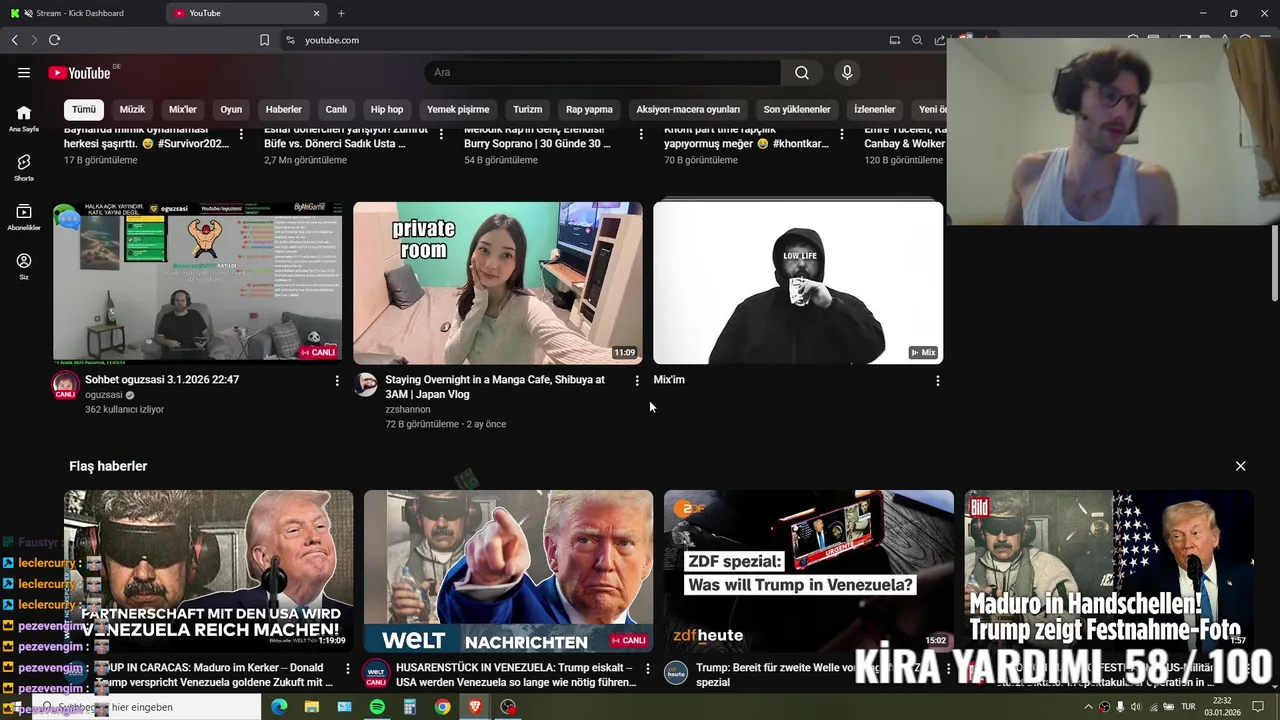This screenshot has width=1280, height=720.
Task: Open the volume control in system tray
Action: [1136, 707]
